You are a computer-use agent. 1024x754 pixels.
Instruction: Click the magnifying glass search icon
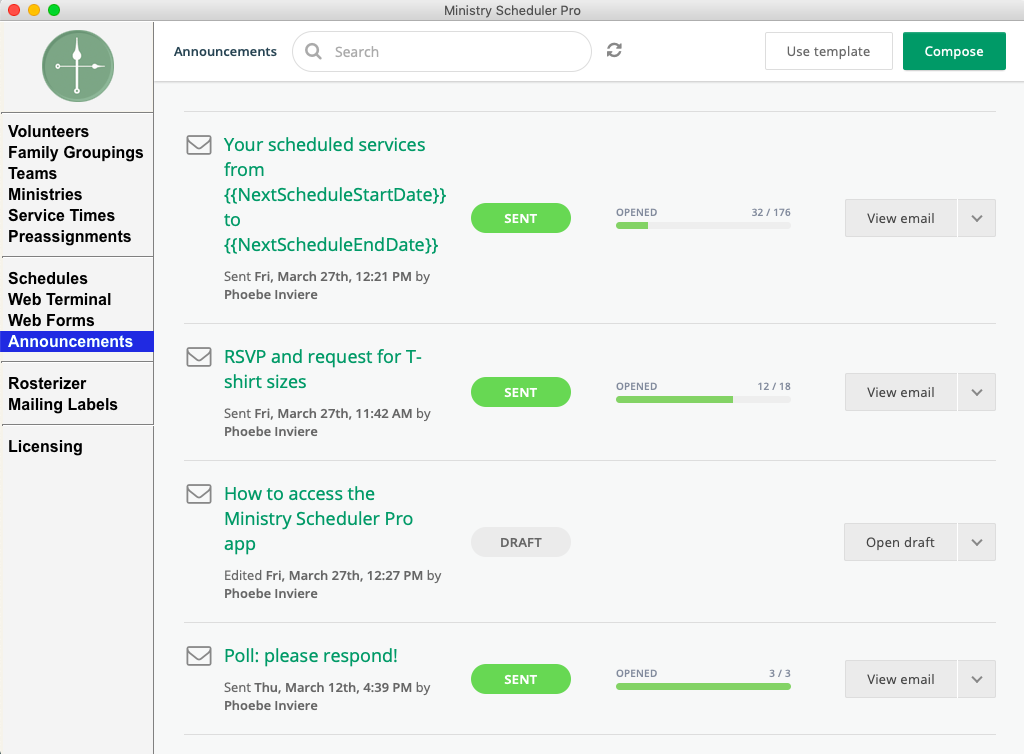coord(313,51)
